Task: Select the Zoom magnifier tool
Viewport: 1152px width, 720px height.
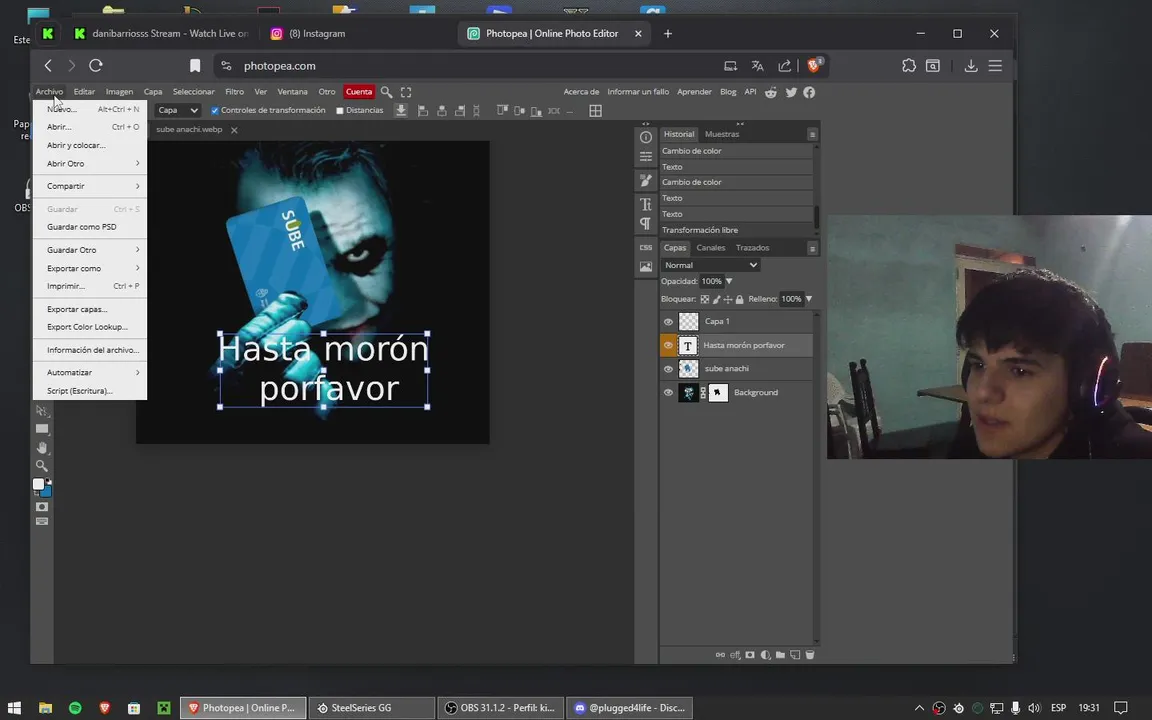Action: (42, 466)
